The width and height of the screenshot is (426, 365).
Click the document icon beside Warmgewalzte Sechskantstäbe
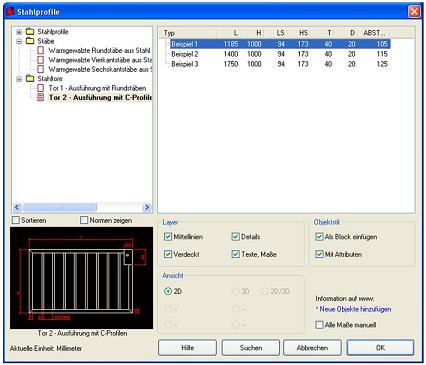pyautogui.click(x=40, y=69)
